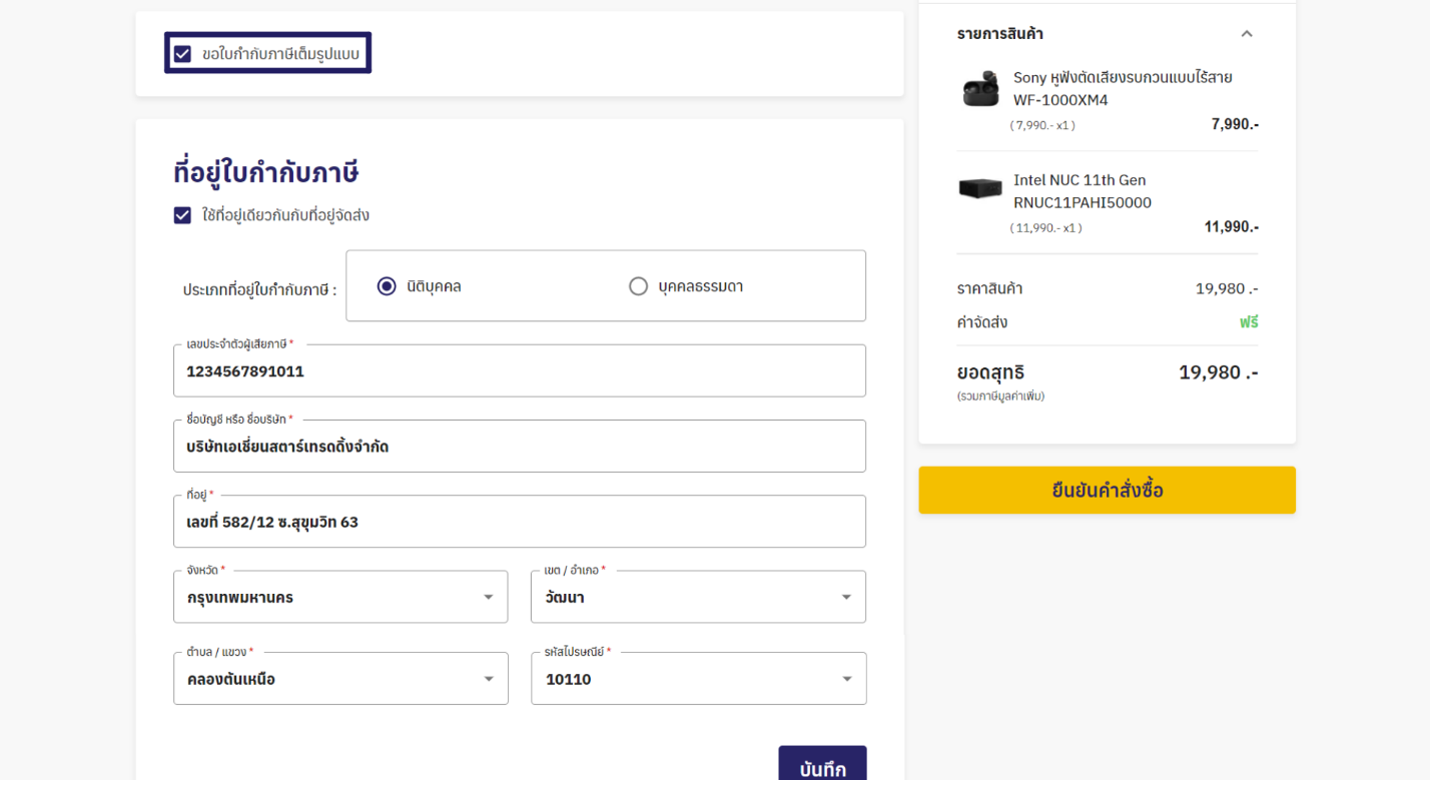This screenshot has height=785, width=1430.
Task: Click the Intel NUC 11th Gen product name
Action: tap(1082, 191)
